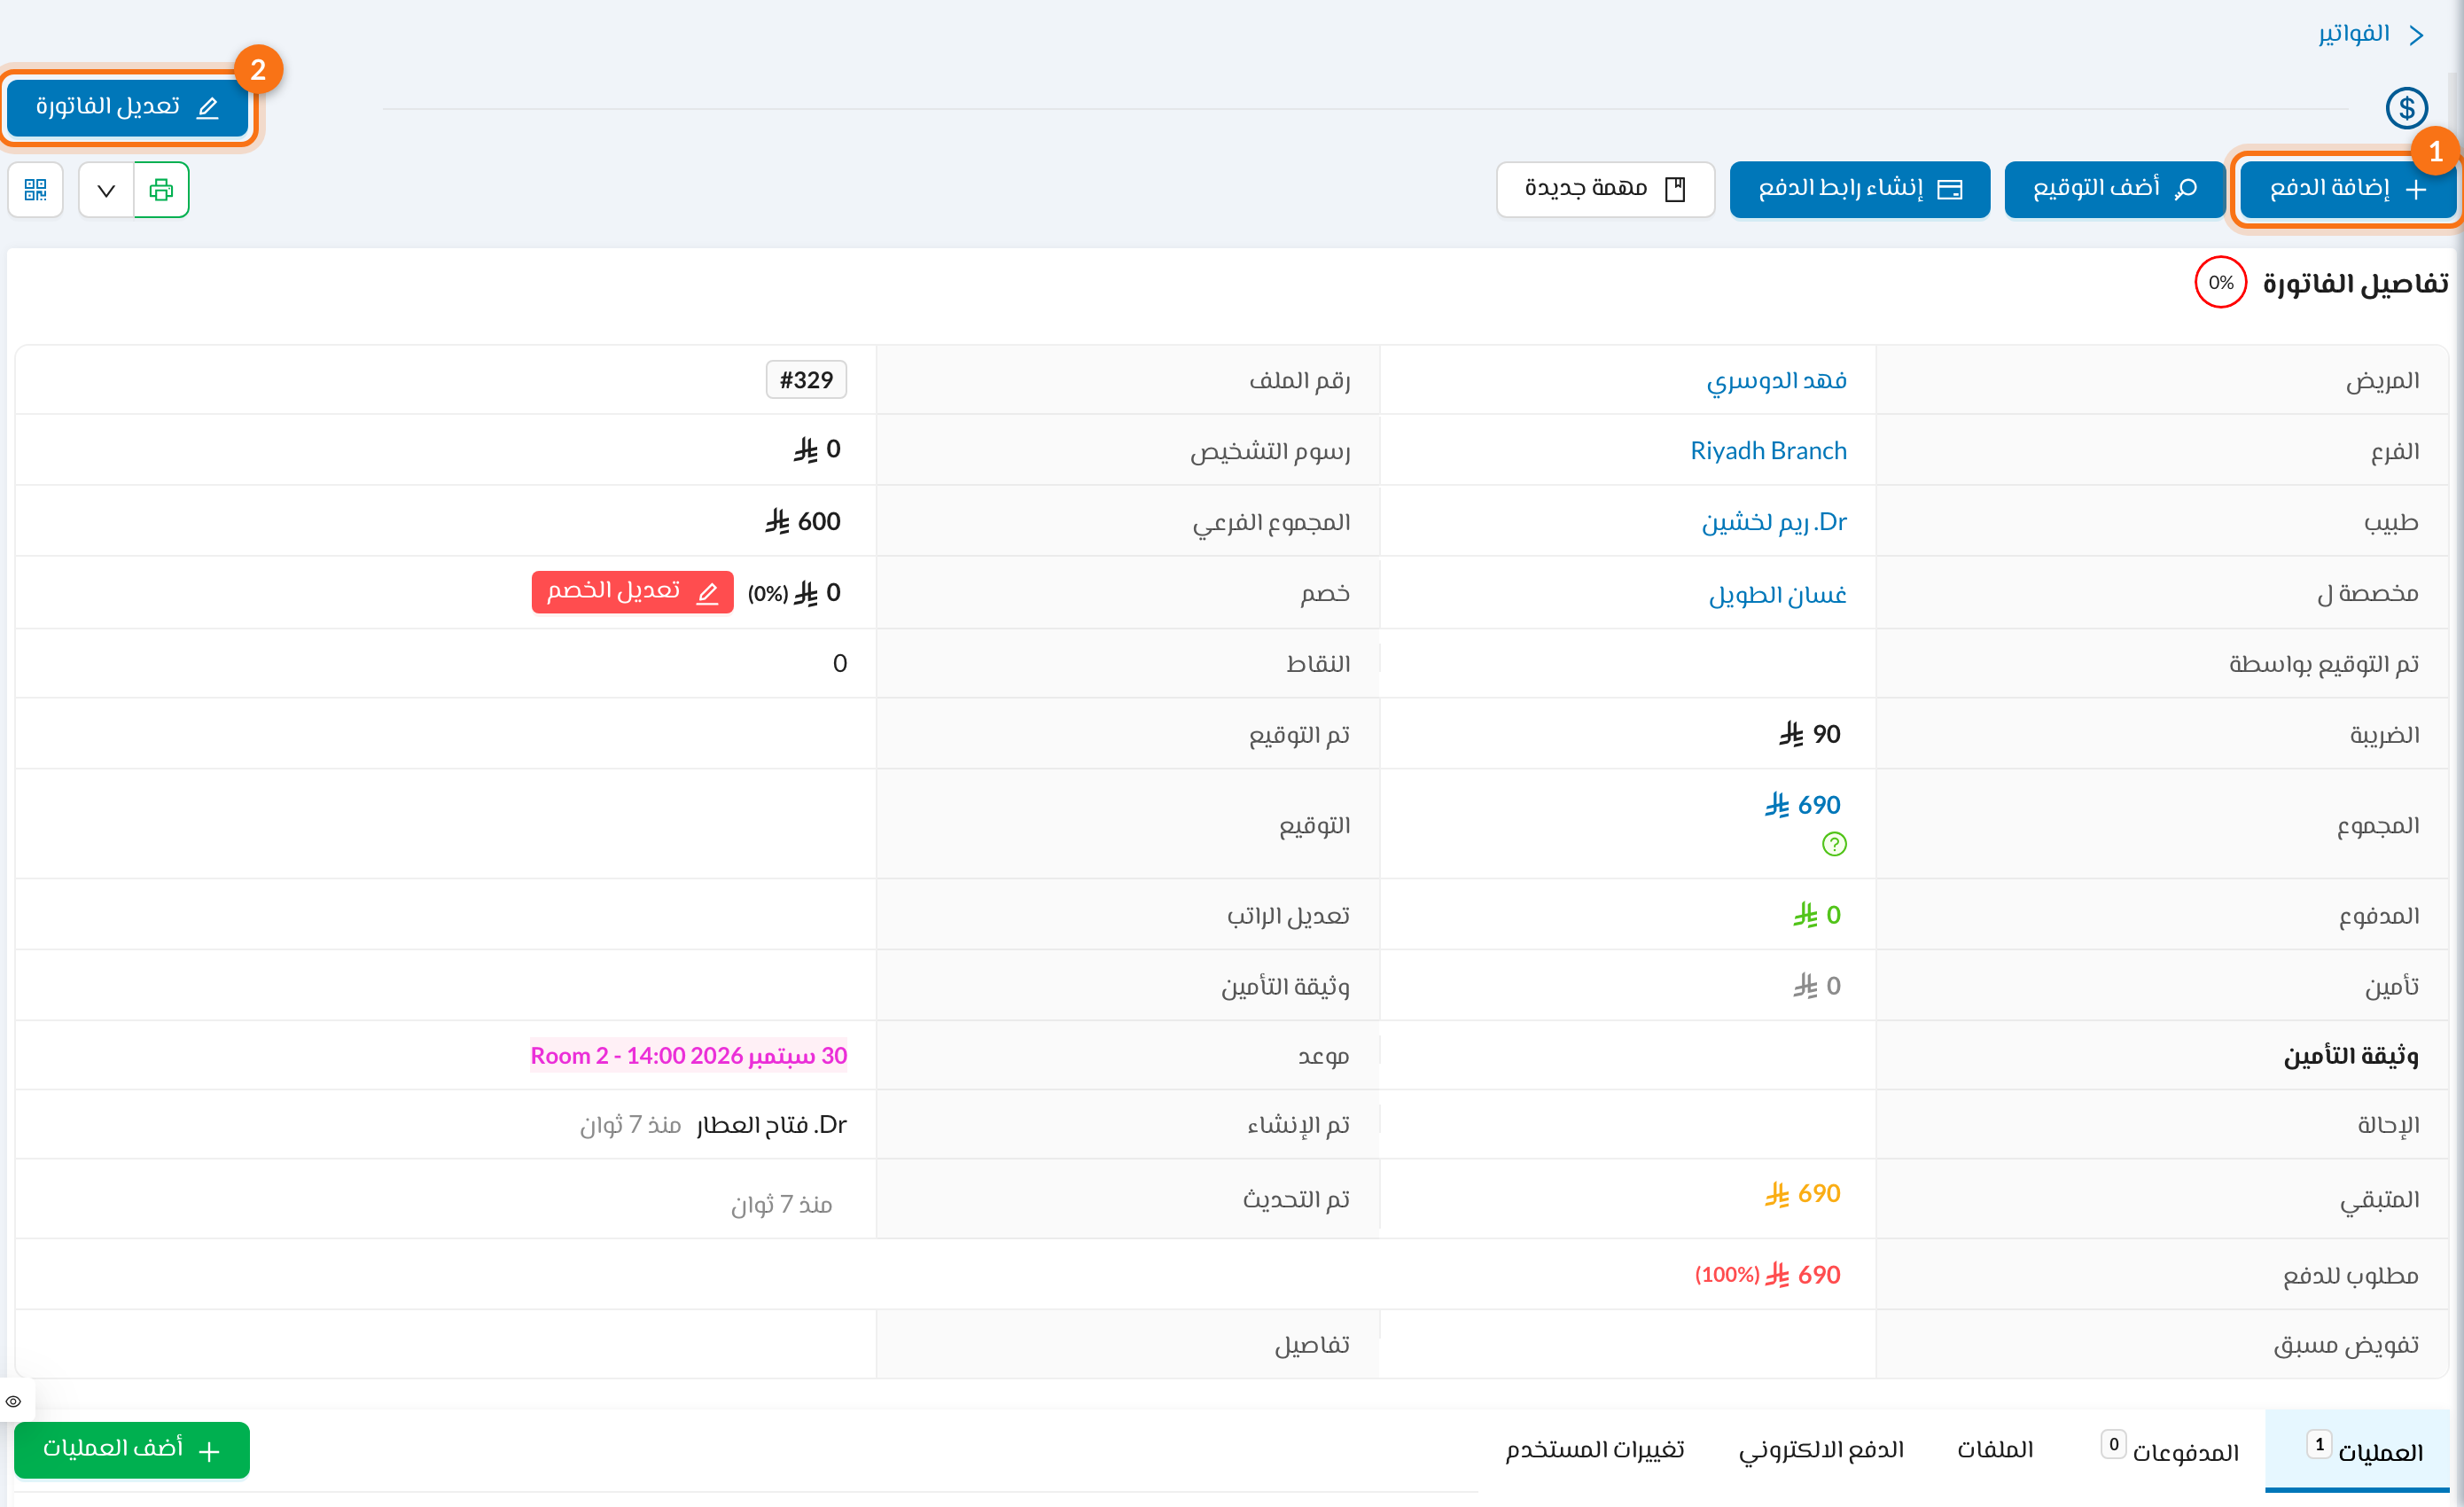
Task: Toggle the eye visibility icon
Action: tap(14, 1401)
